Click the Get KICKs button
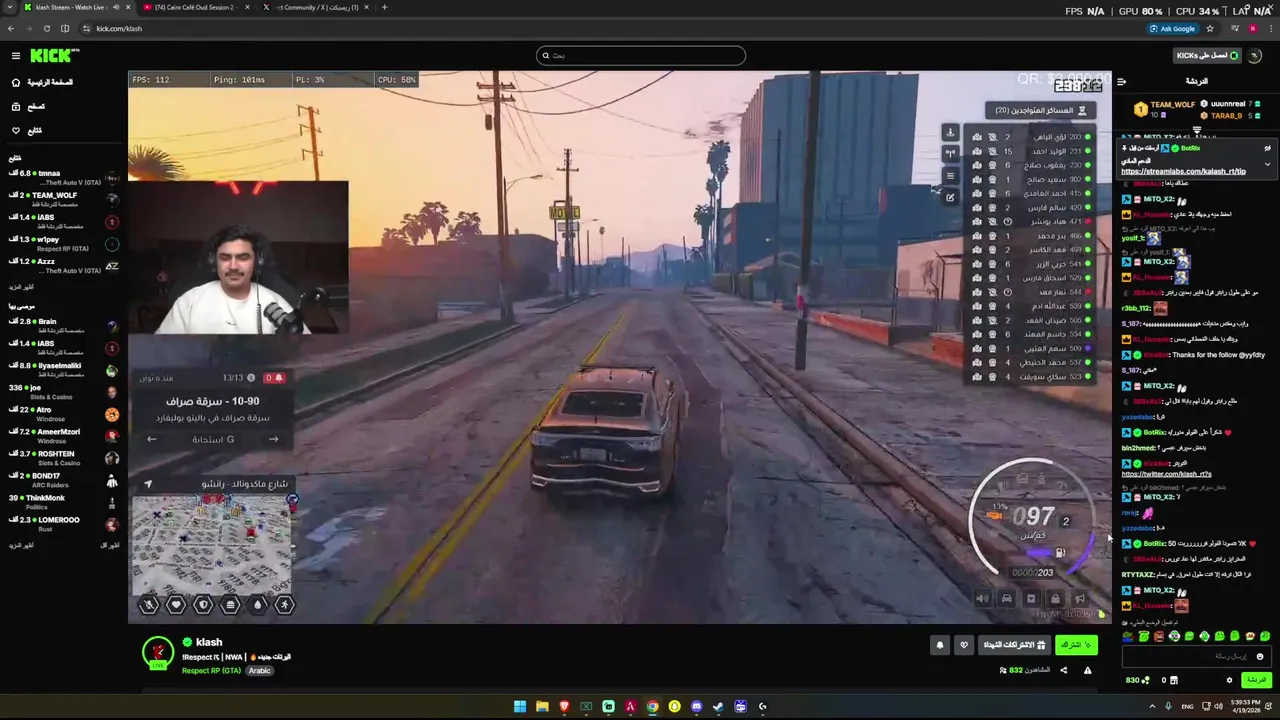1280x720 pixels. (1206, 56)
